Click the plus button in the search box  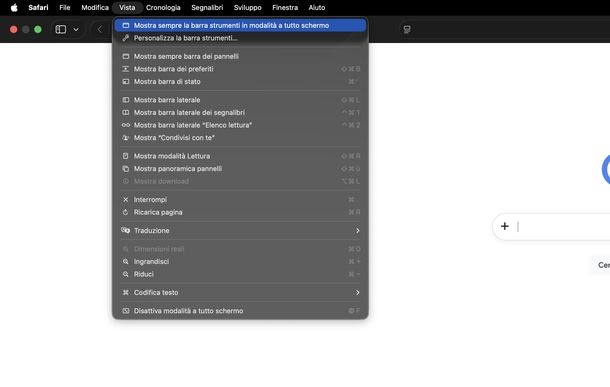[x=505, y=226]
